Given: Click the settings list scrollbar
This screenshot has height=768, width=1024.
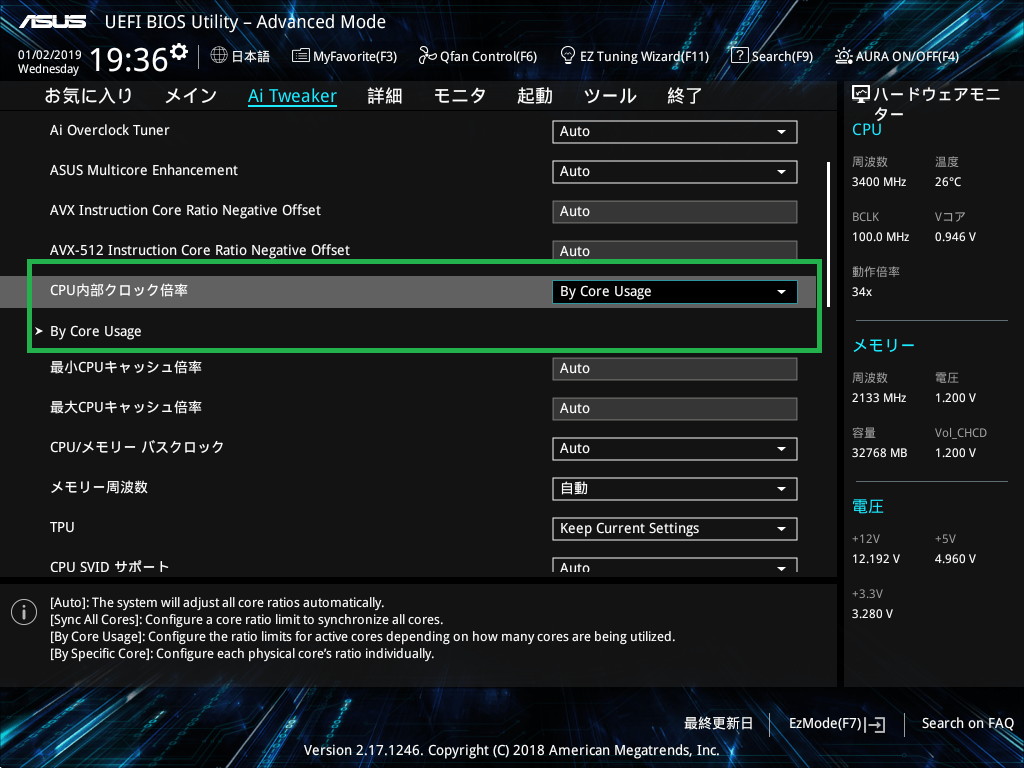Looking at the screenshot, I should 828,234.
